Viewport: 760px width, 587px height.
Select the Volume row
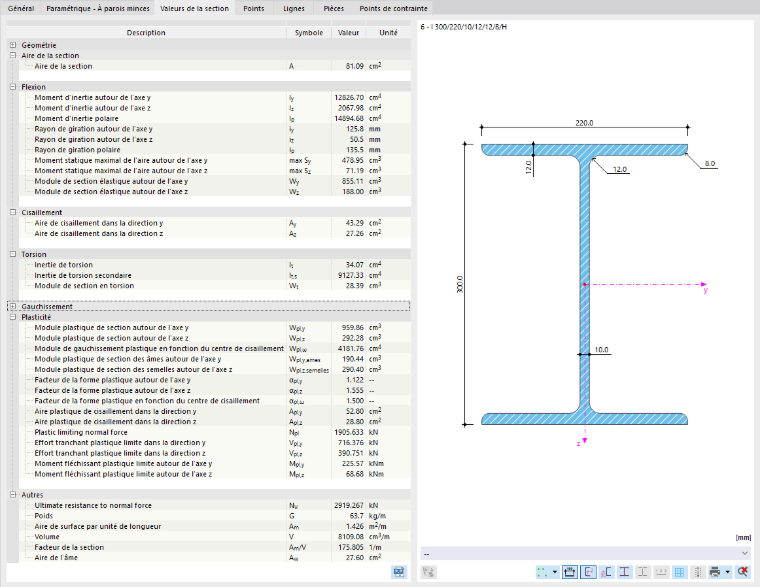point(215,537)
